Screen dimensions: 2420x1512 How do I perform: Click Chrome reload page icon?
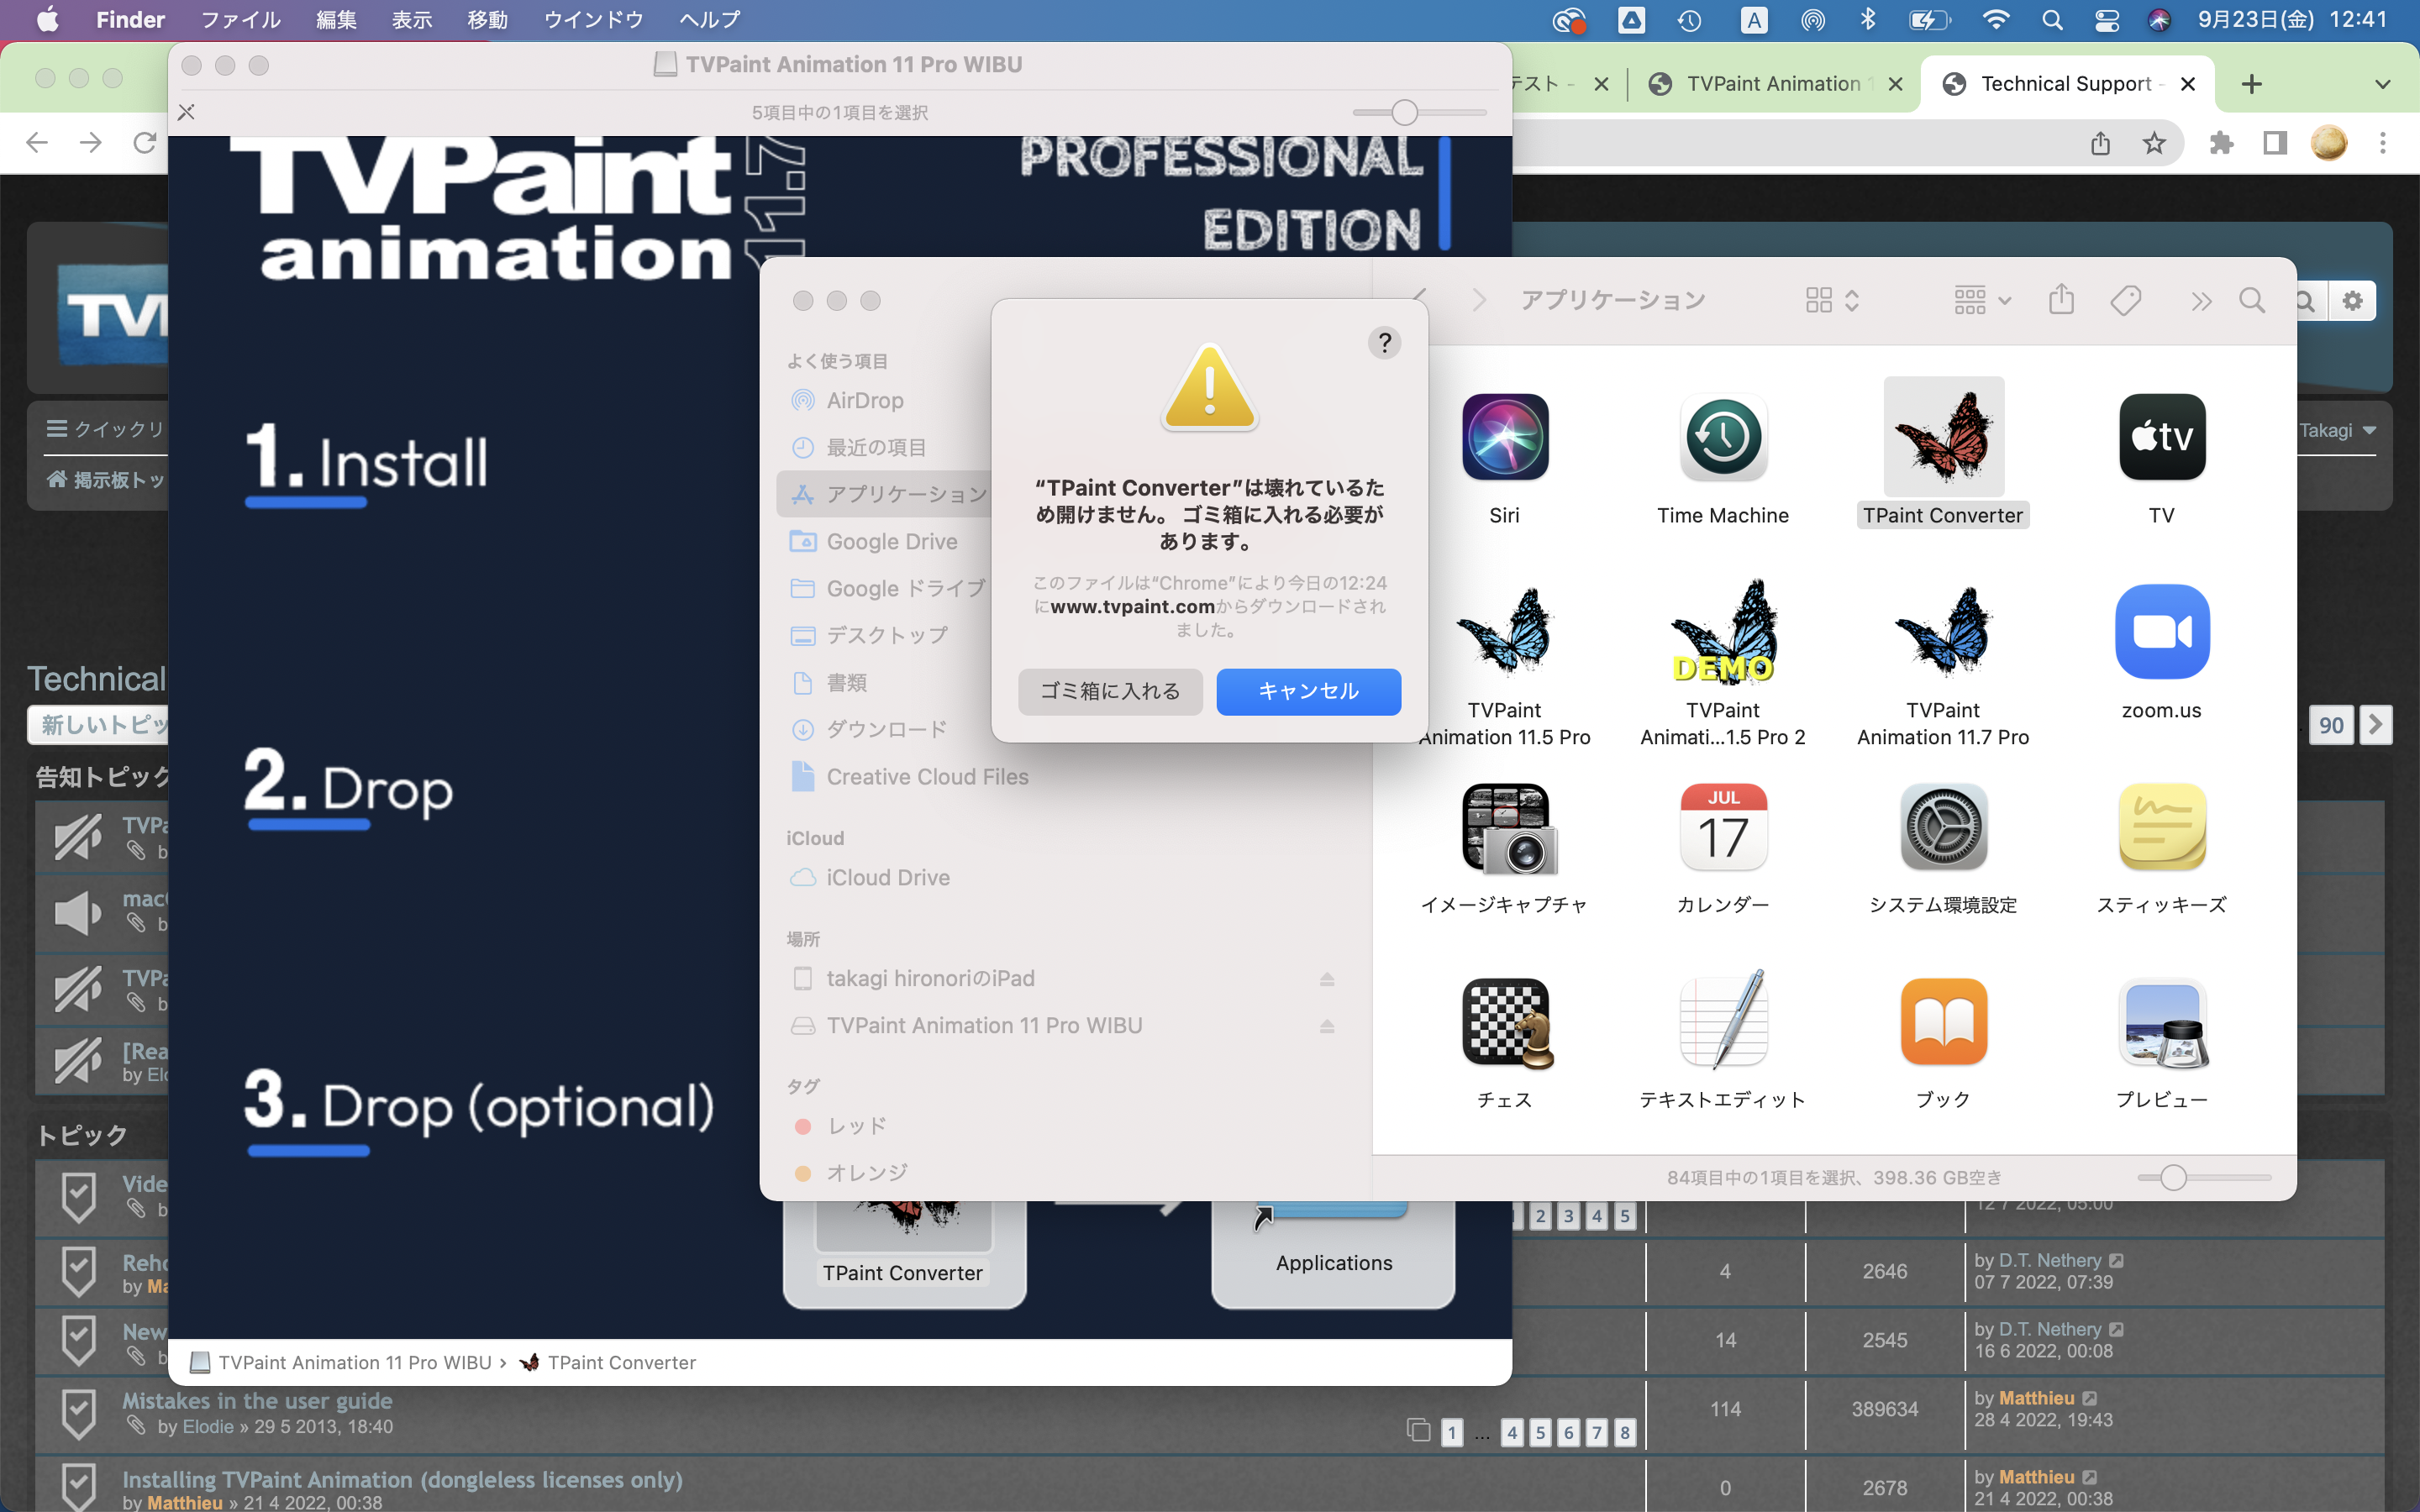(145, 143)
